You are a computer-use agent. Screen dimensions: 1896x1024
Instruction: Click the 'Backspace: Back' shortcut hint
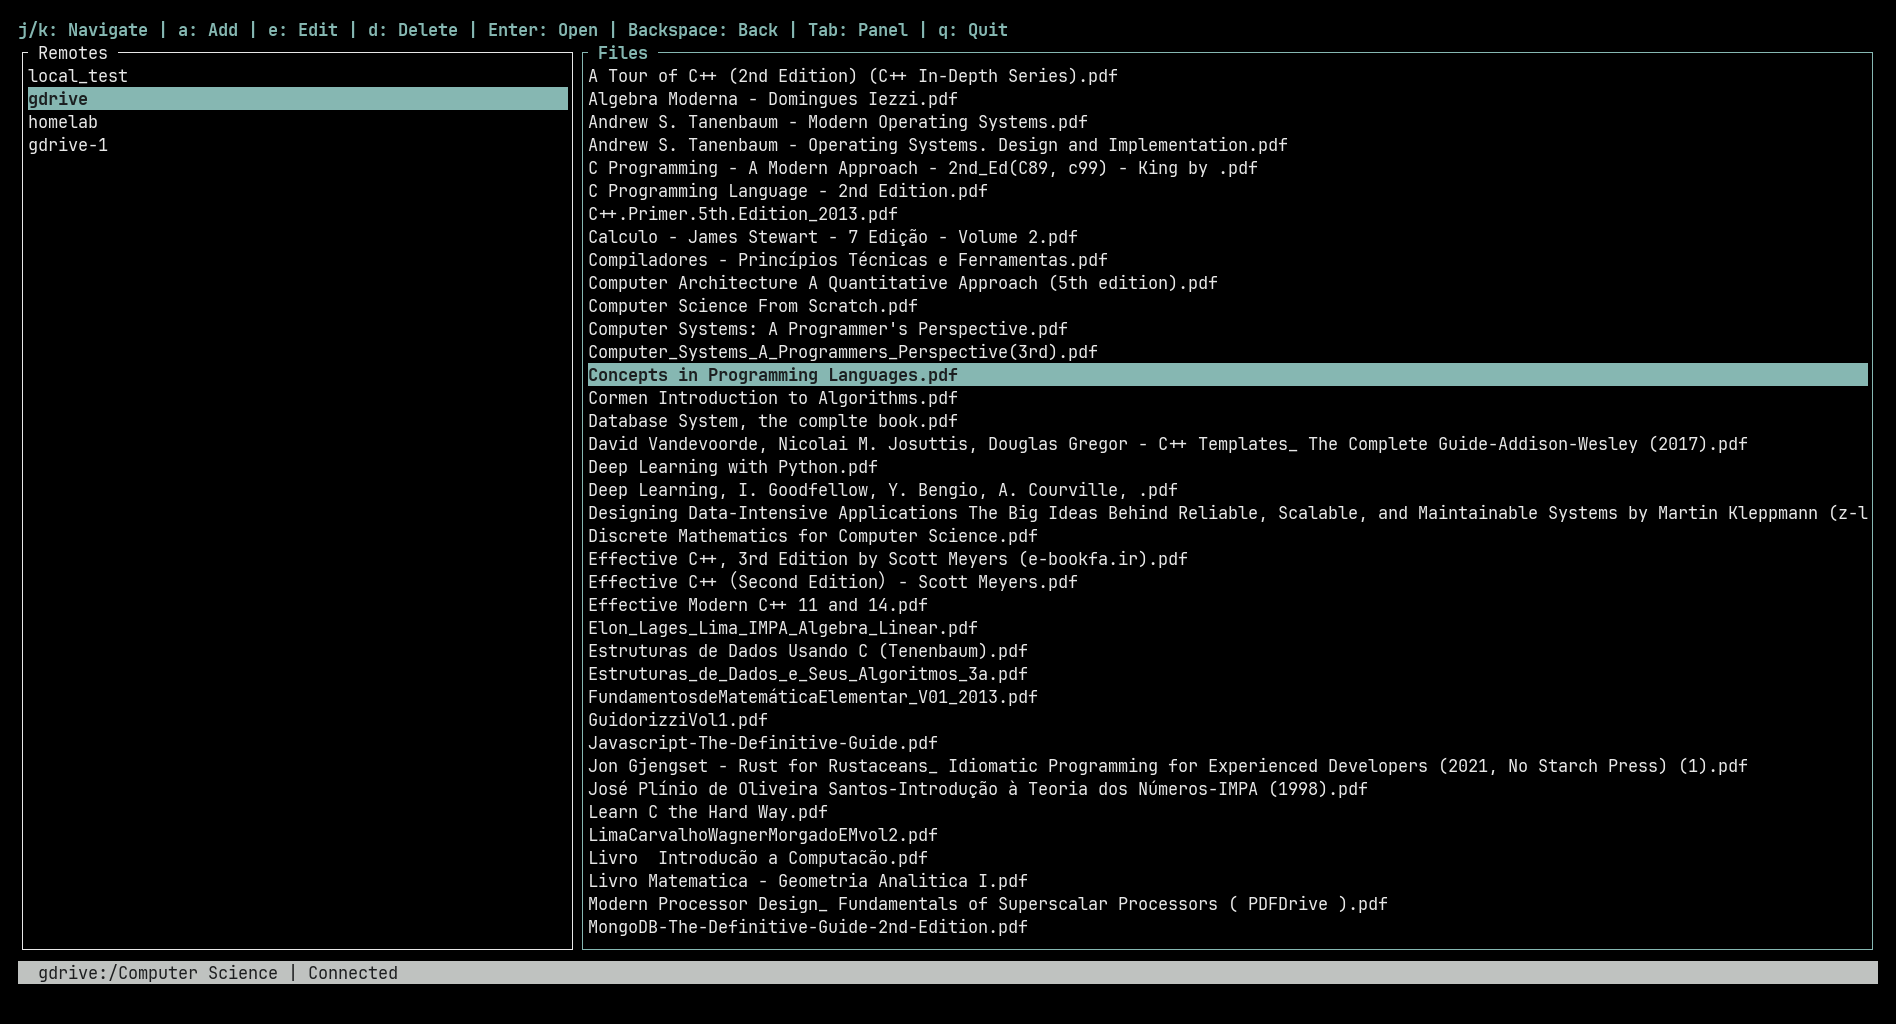coord(703,30)
